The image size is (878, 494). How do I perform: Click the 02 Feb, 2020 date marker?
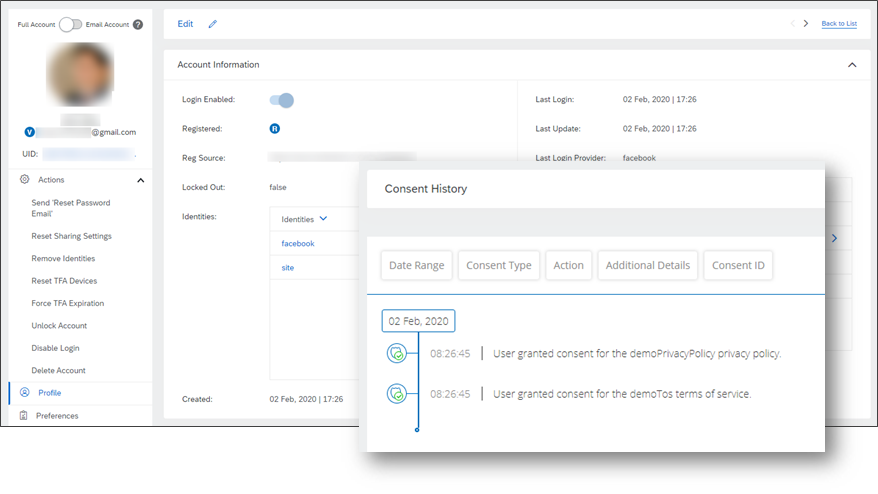pos(418,321)
